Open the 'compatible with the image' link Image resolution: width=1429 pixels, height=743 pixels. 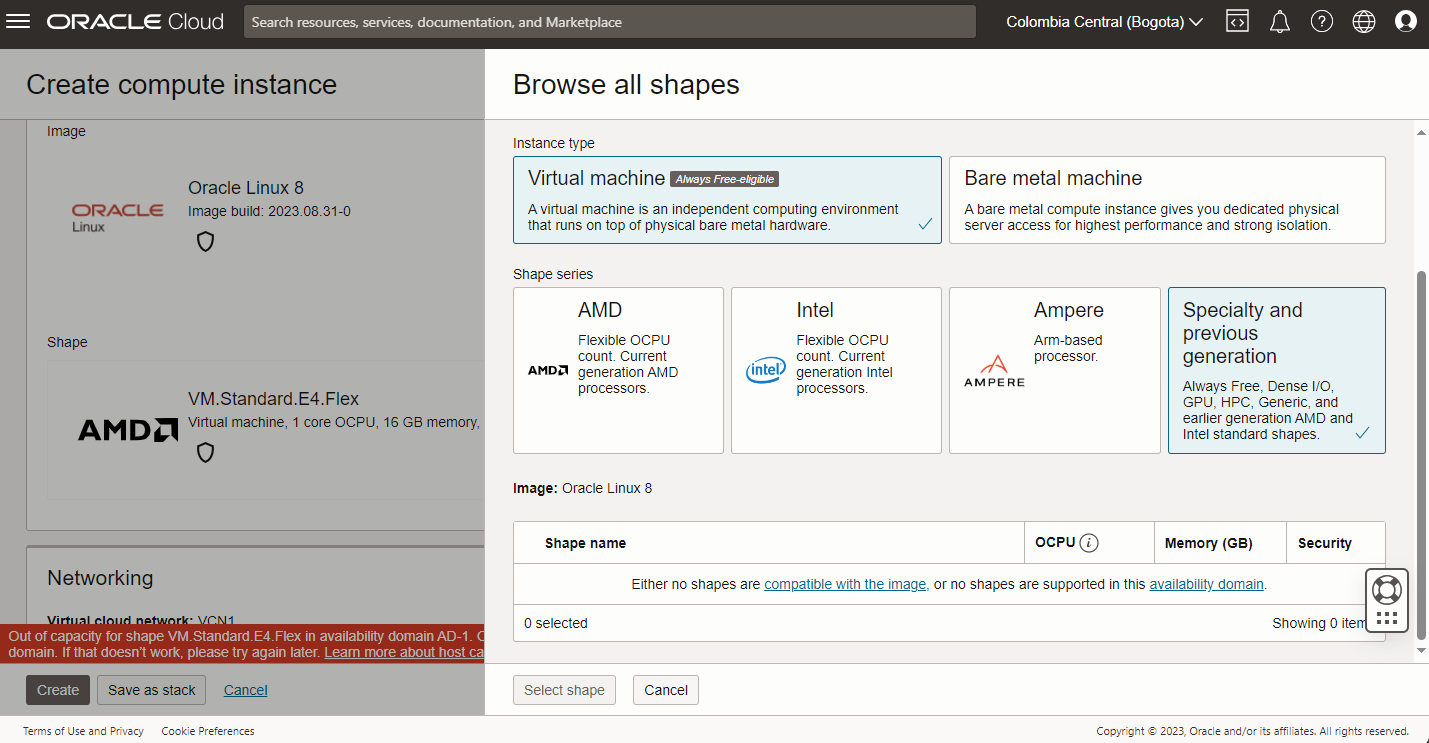(x=845, y=584)
